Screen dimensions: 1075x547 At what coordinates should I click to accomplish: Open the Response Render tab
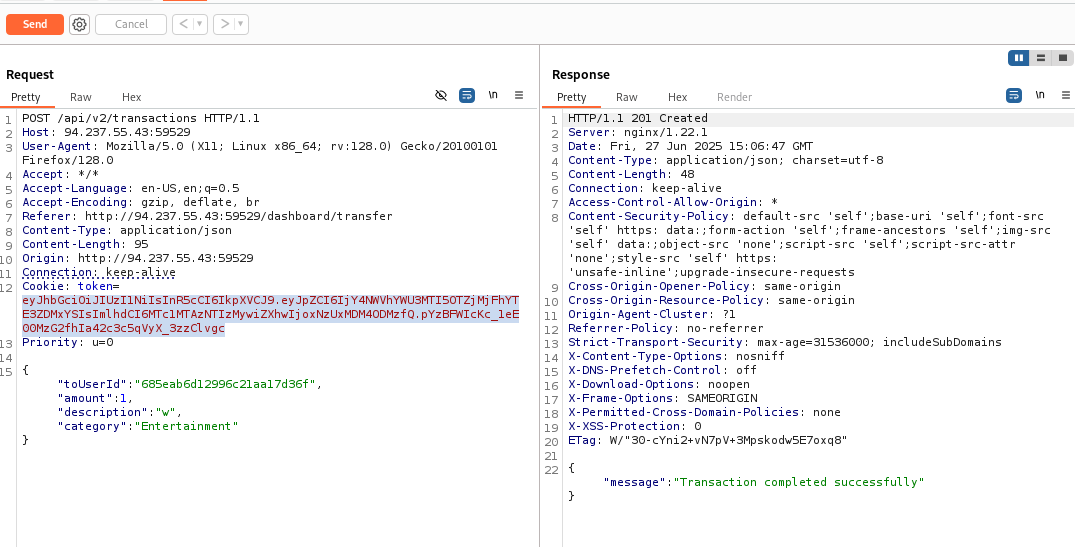[x=734, y=97]
